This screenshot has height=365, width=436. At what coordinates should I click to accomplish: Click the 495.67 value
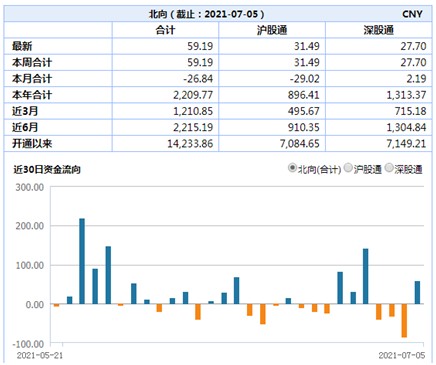304,111
